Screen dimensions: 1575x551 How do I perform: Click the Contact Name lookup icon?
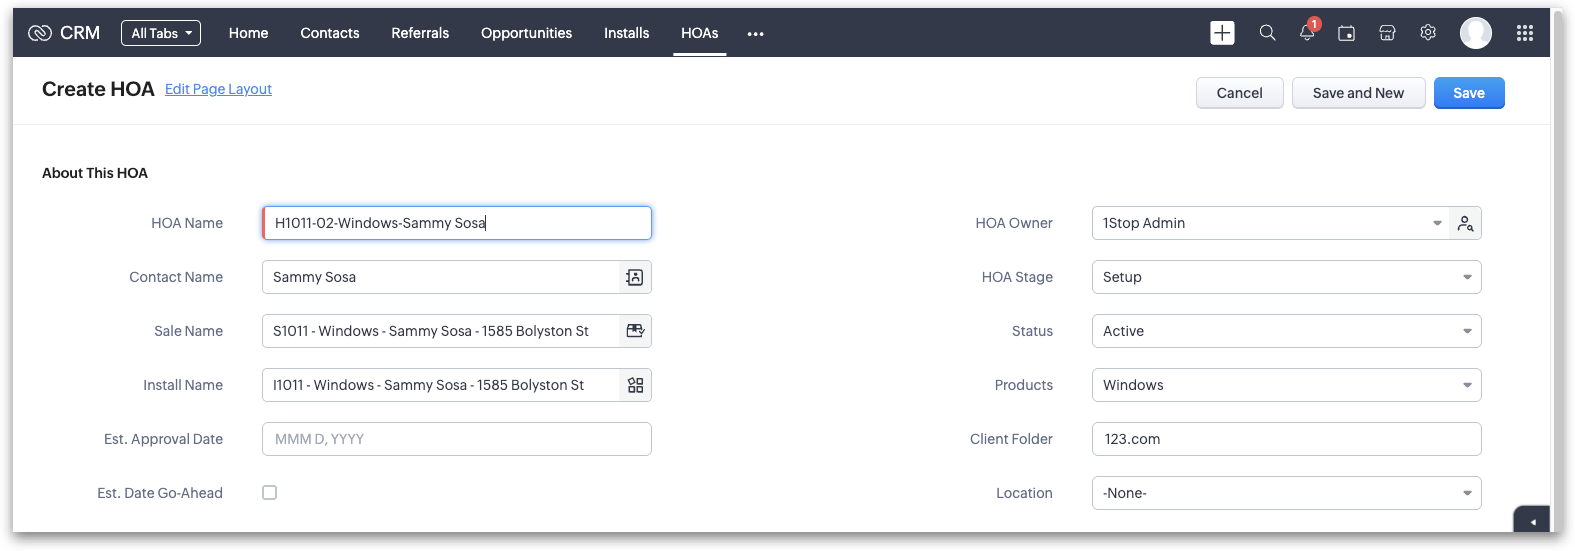[635, 277]
